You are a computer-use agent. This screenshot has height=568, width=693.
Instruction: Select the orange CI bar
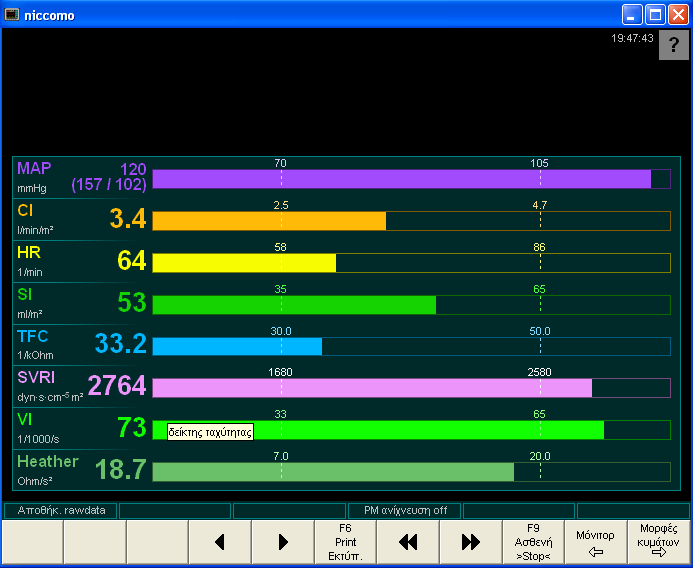tap(411, 221)
